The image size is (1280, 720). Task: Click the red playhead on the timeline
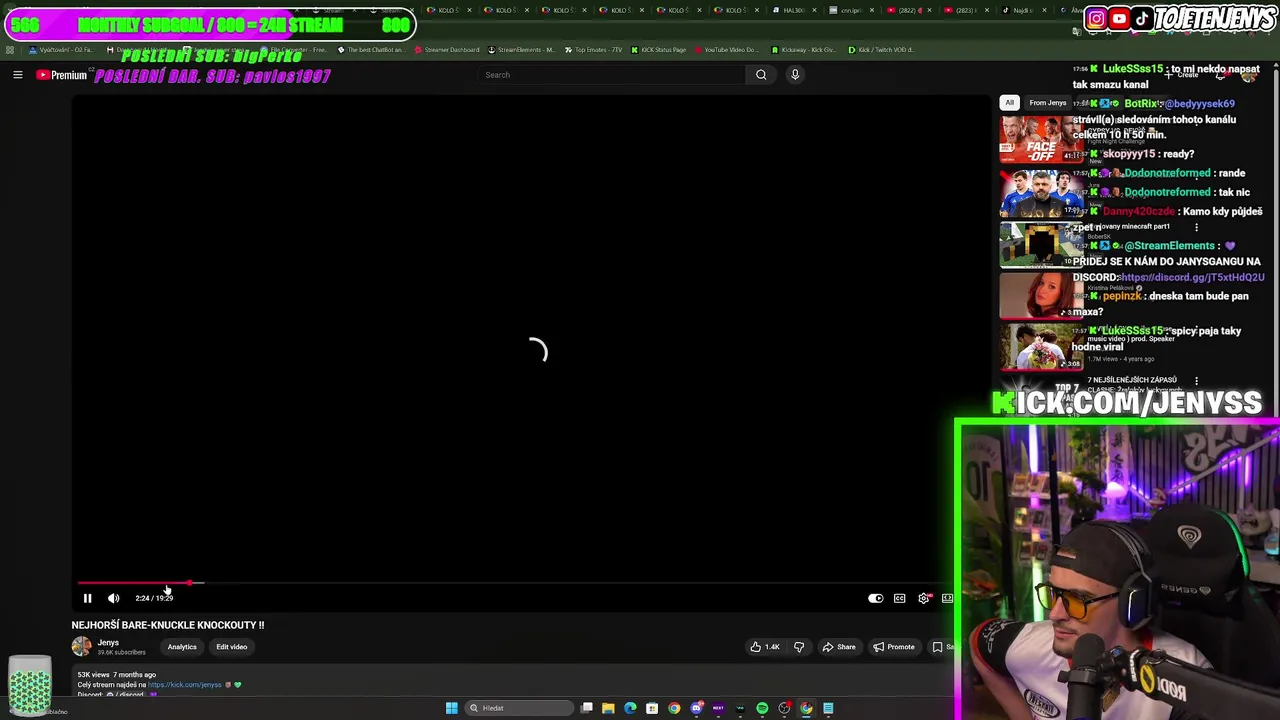click(188, 582)
